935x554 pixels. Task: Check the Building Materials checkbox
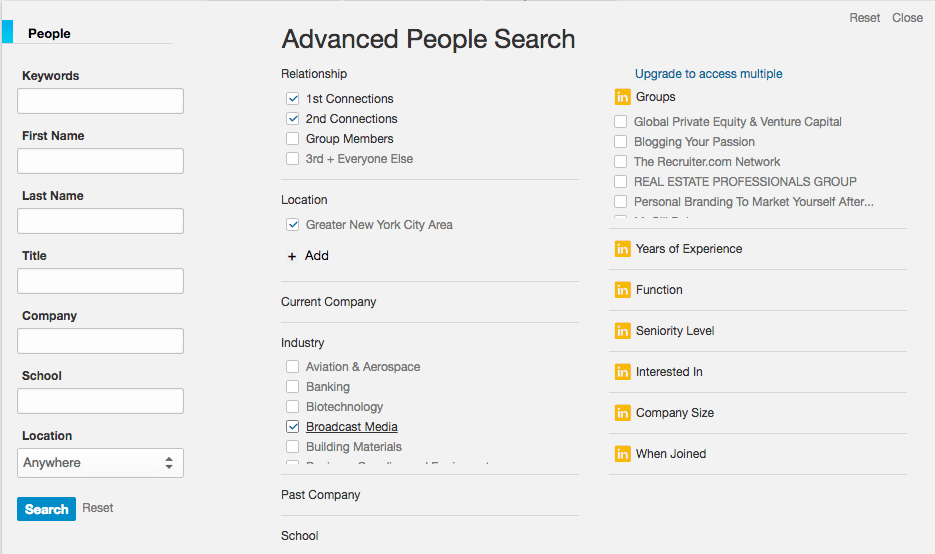coord(292,447)
